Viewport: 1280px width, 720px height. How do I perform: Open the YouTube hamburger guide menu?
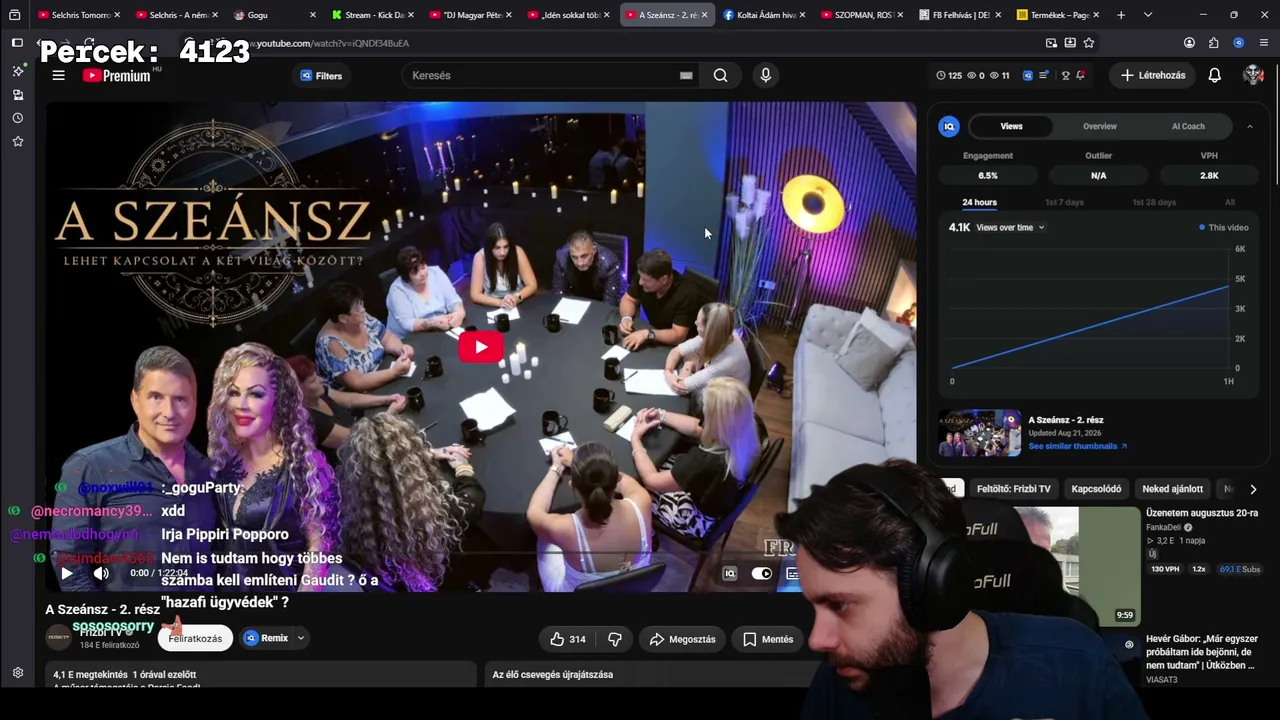pos(59,75)
